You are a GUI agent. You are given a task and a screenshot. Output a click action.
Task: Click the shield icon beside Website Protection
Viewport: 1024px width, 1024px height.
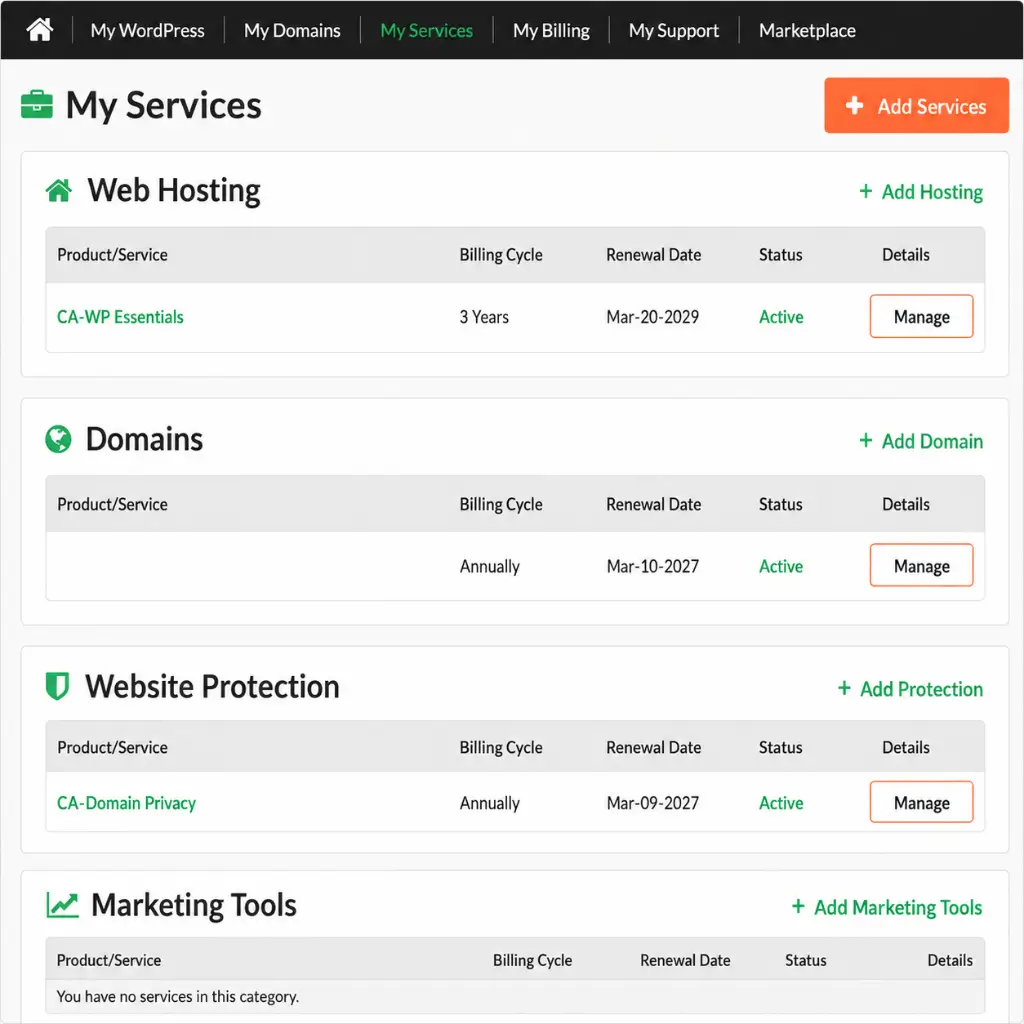(x=57, y=686)
